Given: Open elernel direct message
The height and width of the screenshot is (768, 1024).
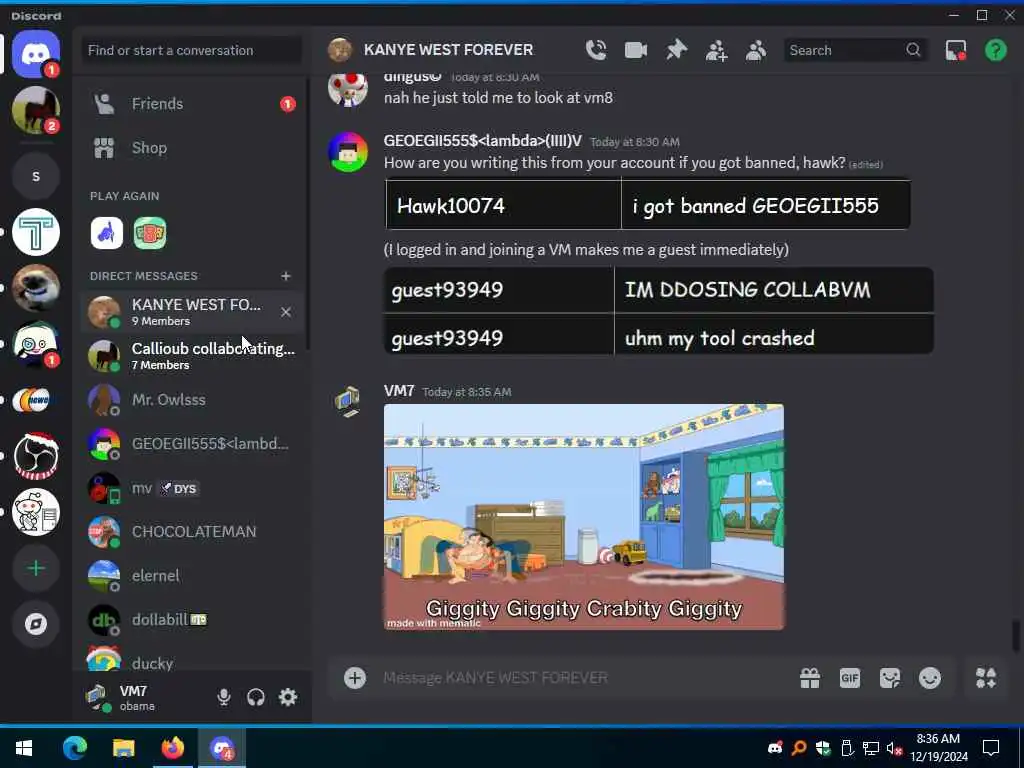Looking at the screenshot, I should coord(193,575).
